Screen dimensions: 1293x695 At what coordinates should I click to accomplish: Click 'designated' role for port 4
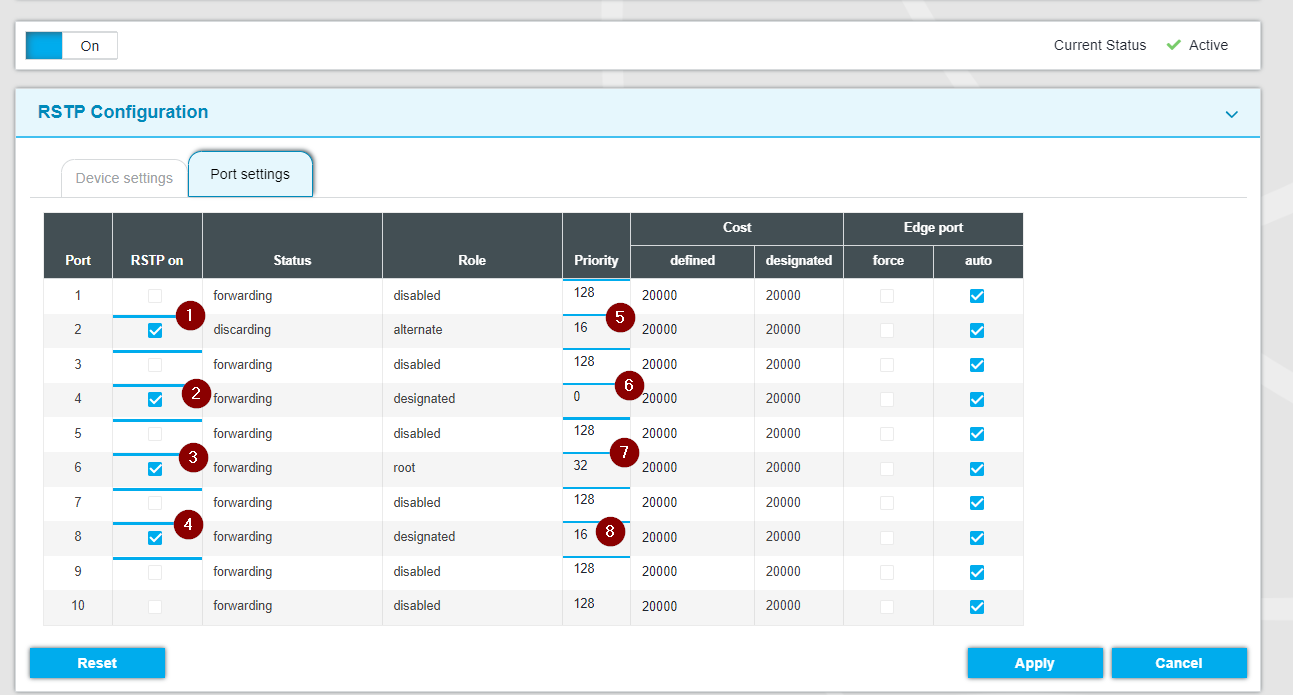424,399
